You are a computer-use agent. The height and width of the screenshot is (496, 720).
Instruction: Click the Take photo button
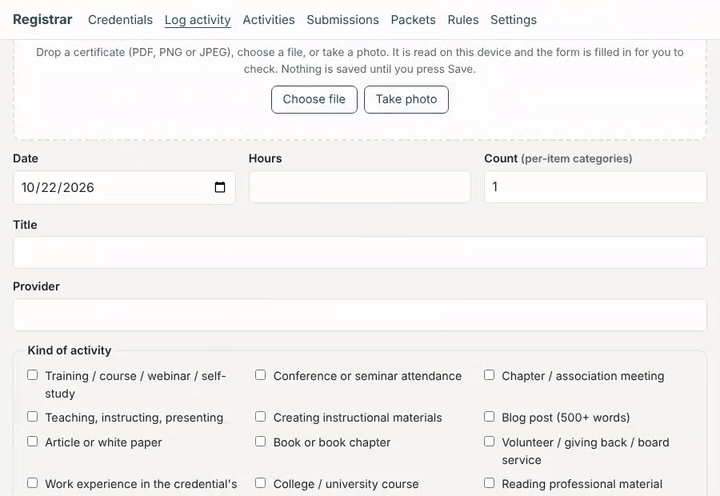(406, 99)
